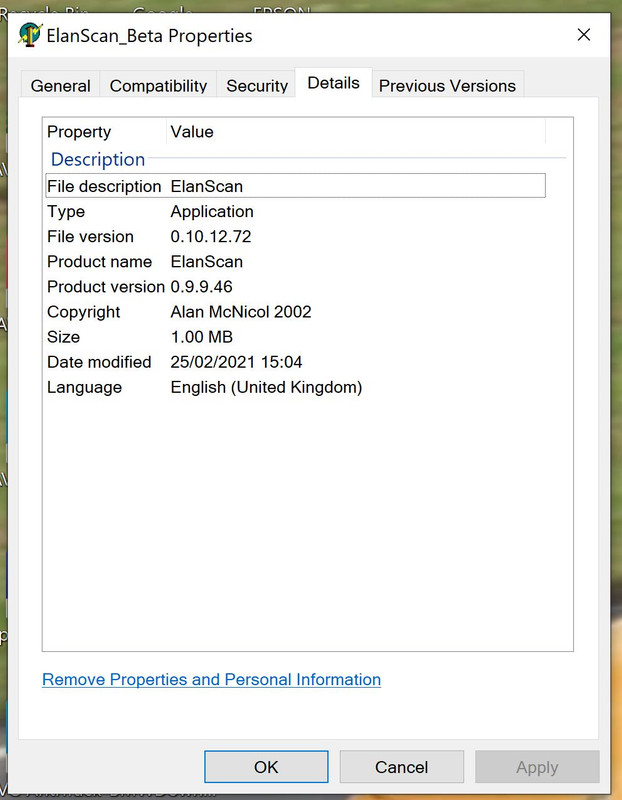Click the greyed-out Apply button

(537, 766)
